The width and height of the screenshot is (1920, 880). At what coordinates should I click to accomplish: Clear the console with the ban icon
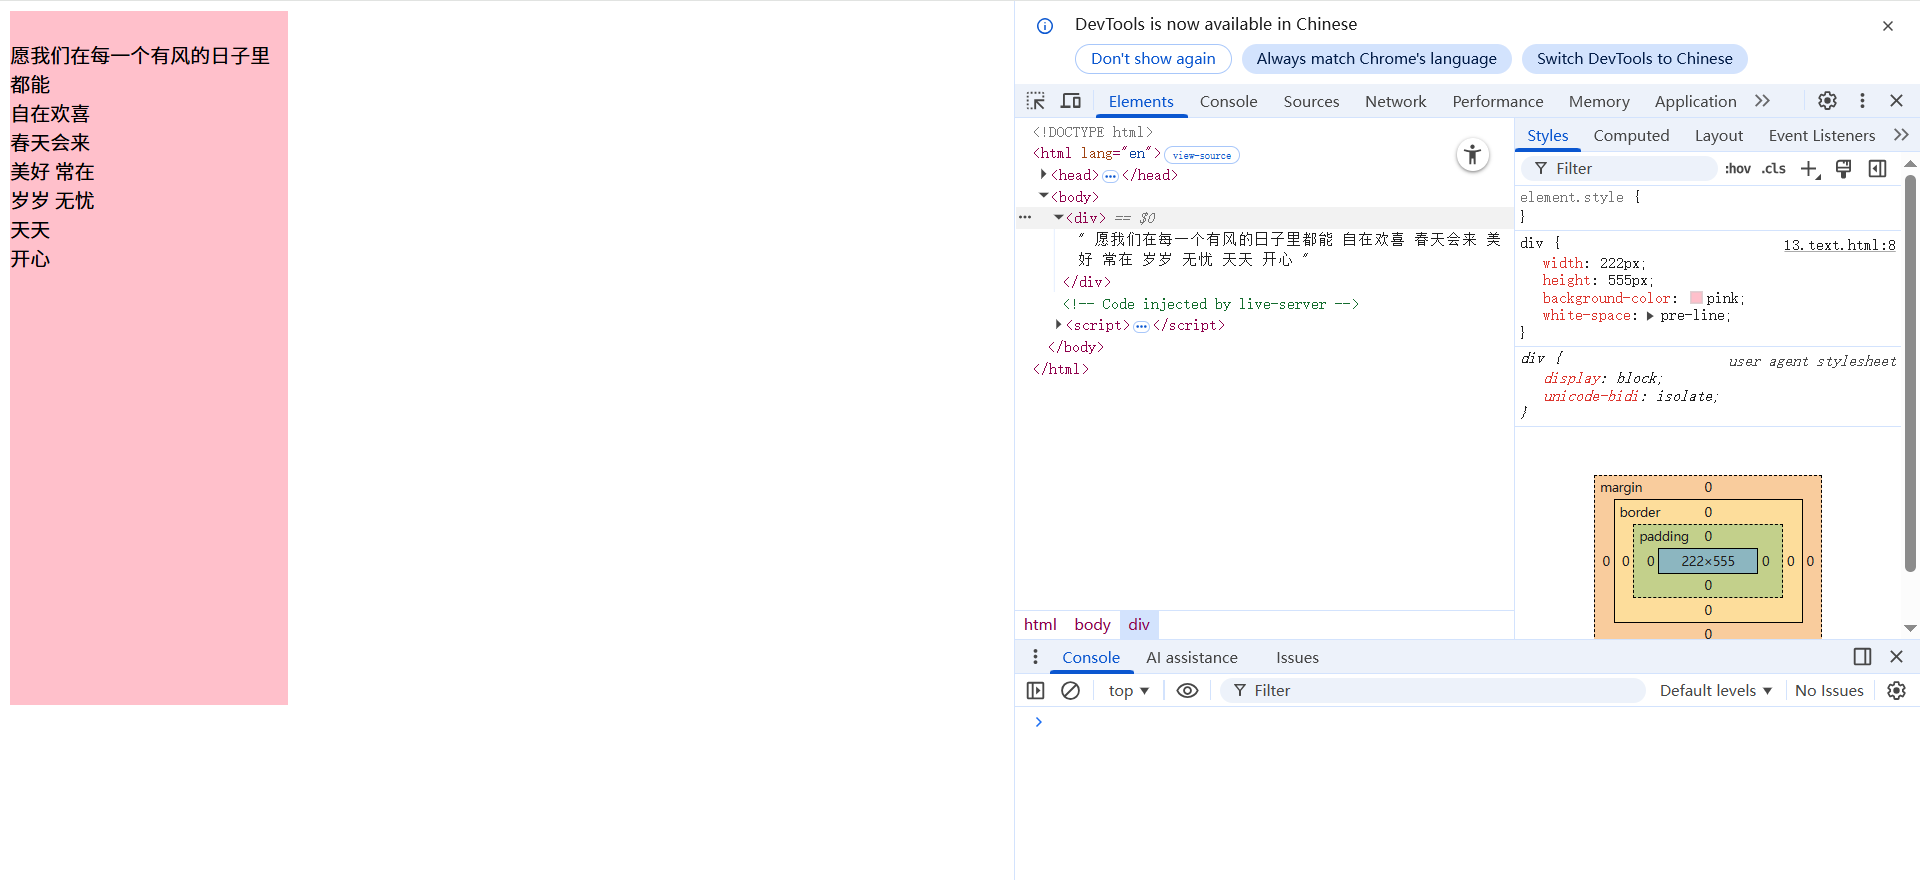(x=1070, y=691)
